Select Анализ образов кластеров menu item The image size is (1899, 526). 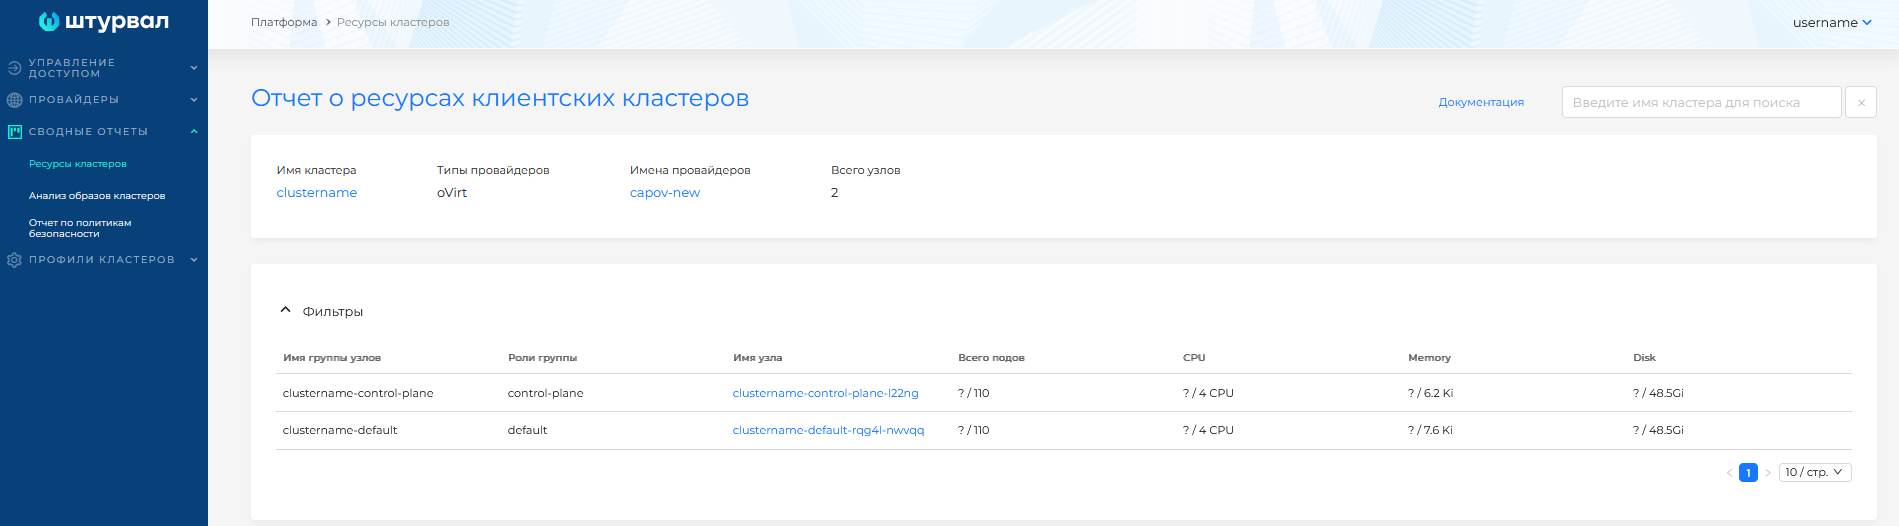point(97,196)
